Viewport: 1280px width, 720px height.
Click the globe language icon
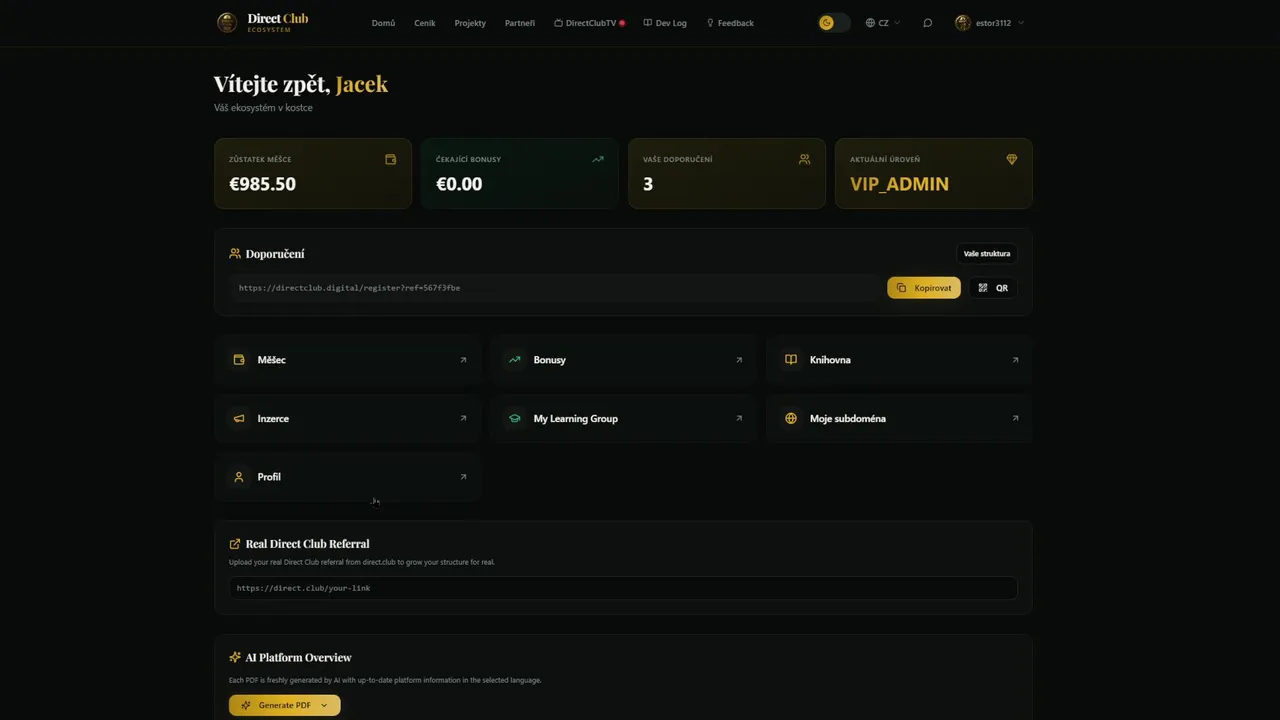coord(870,23)
